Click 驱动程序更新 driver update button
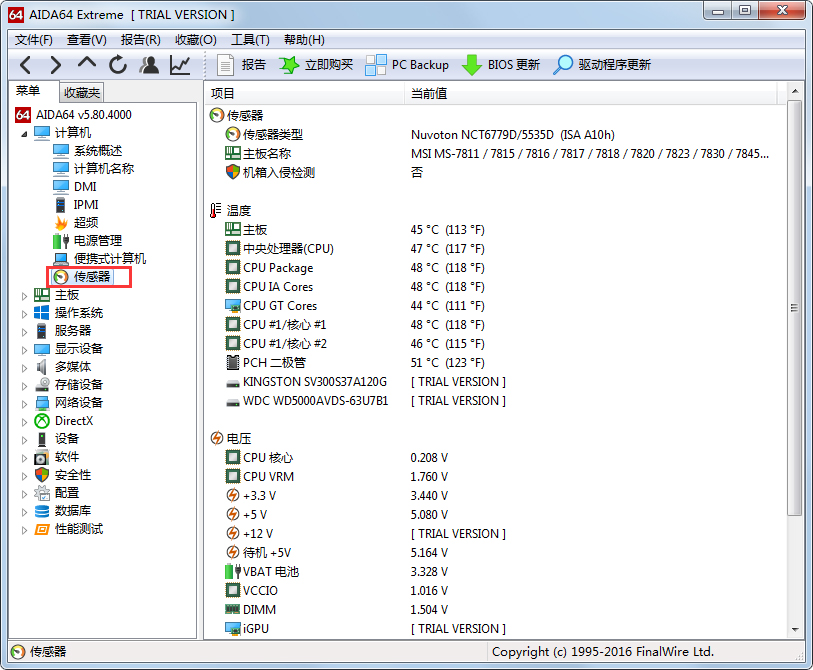This screenshot has width=813, height=670. pyautogui.click(x=602, y=65)
